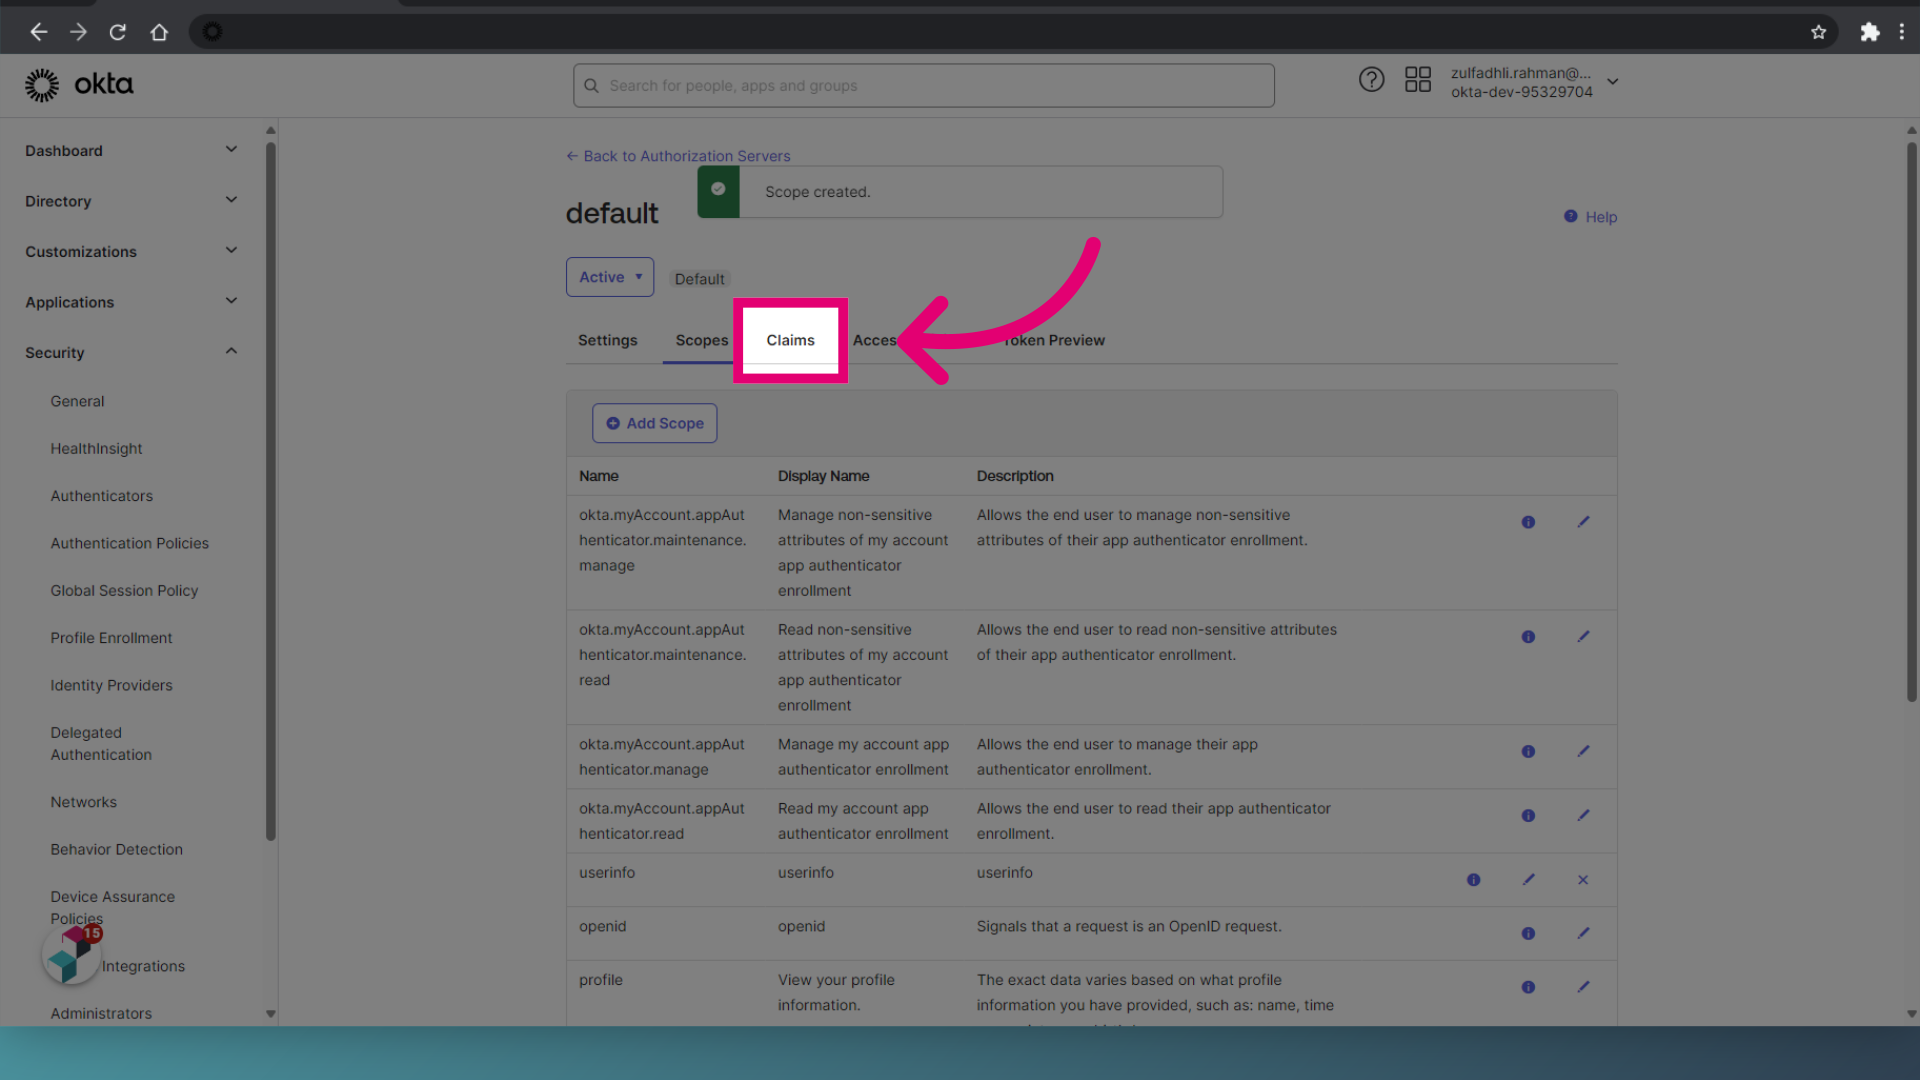The image size is (1920, 1080).
Task: Click the info icon for openid scope
Action: (x=1528, y=934)
